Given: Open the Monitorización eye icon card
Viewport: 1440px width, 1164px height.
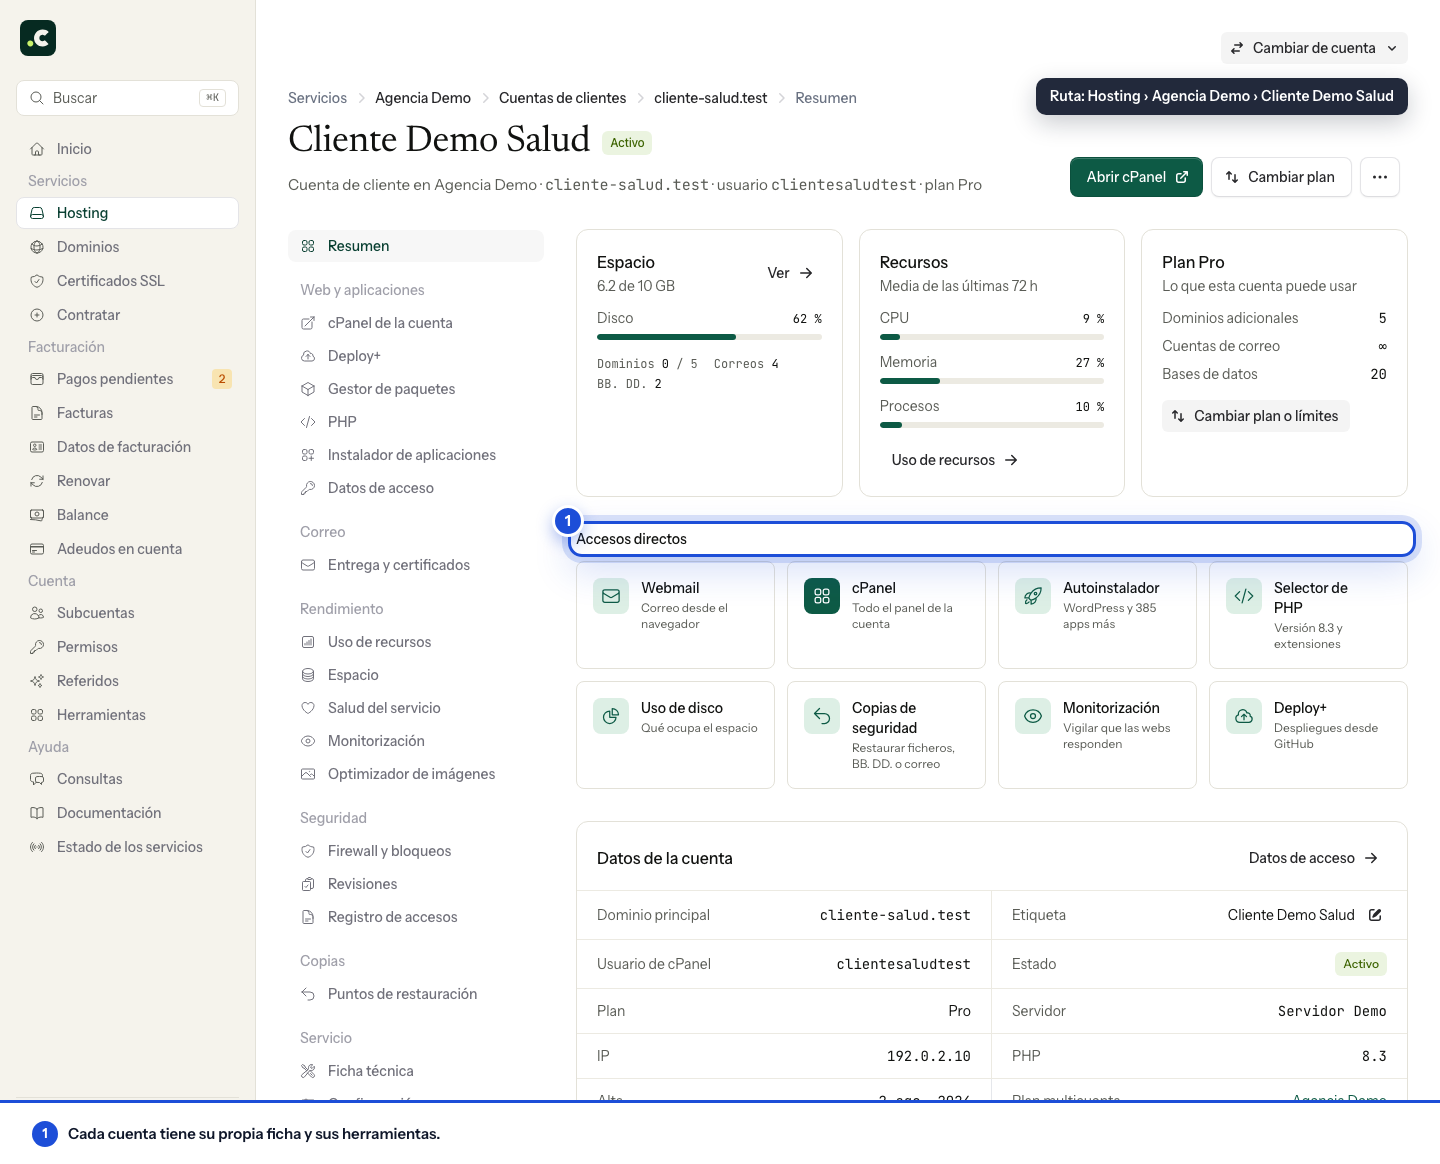Looking at the screenshot, I should tap(1032, 716).
